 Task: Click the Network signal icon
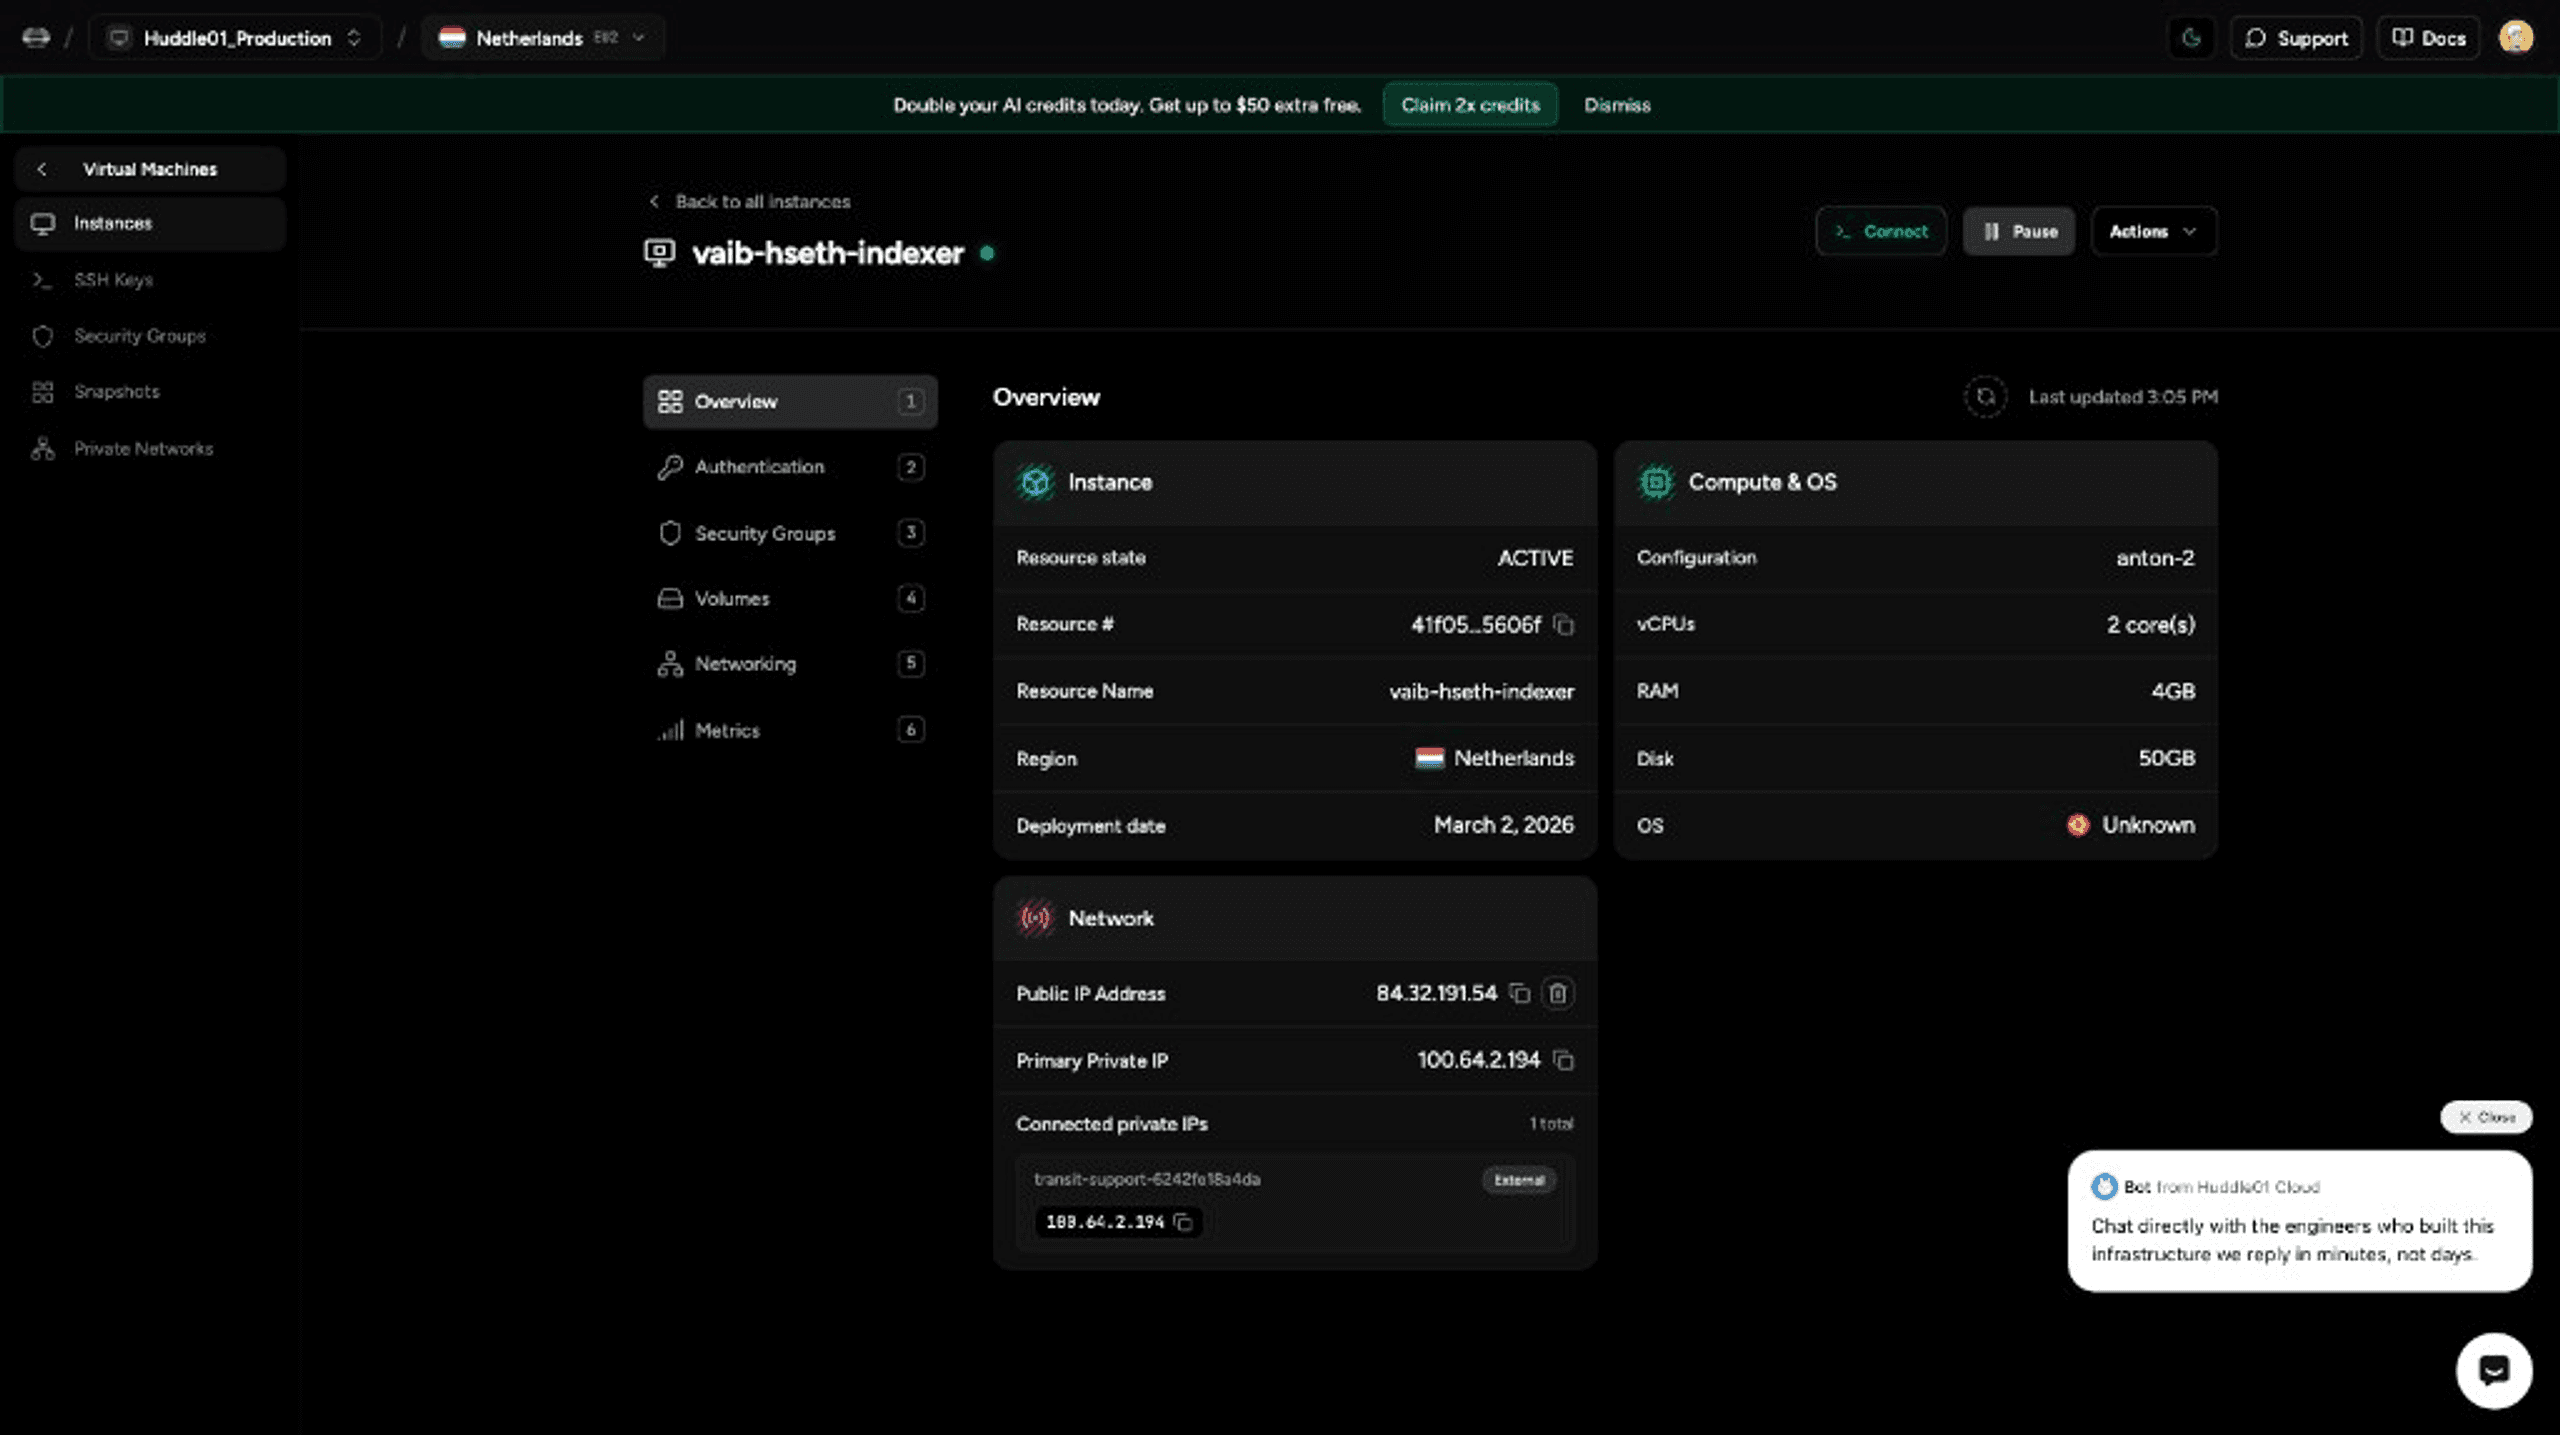(x=1035, y=918)
